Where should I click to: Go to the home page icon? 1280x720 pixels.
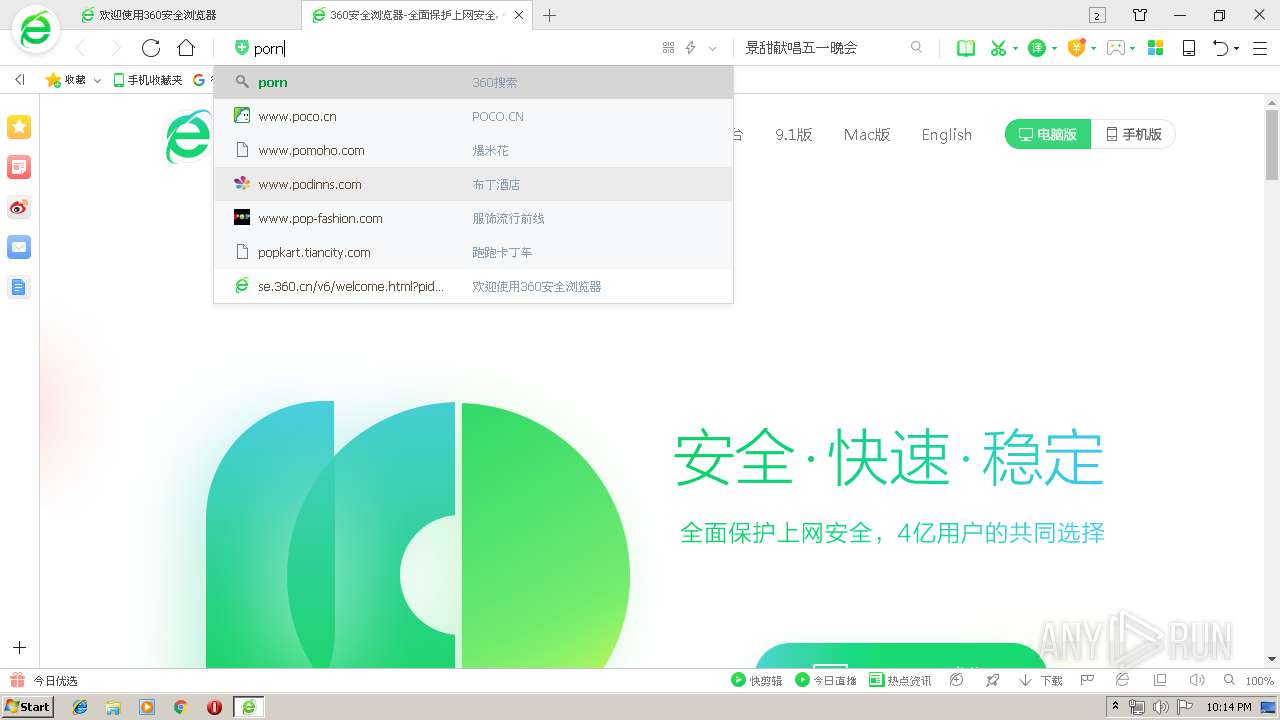186,48
